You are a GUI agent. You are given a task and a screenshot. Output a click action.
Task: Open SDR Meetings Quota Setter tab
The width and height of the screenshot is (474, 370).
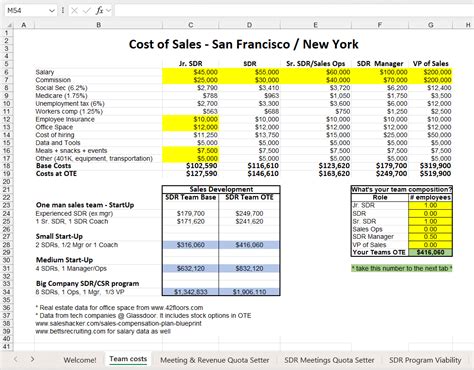point(329,360)
